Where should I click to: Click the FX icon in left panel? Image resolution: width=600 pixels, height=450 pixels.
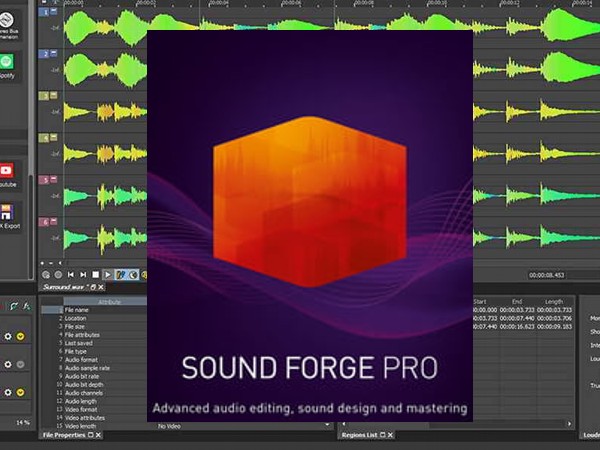pos(26,306)
